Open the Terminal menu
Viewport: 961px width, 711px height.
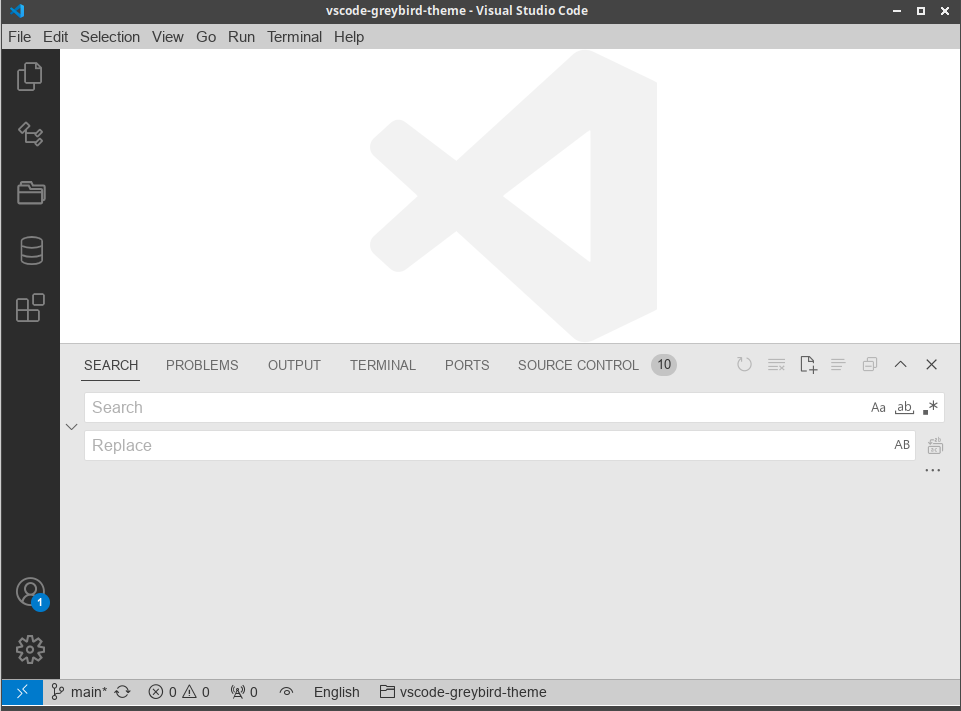(294, 37)
